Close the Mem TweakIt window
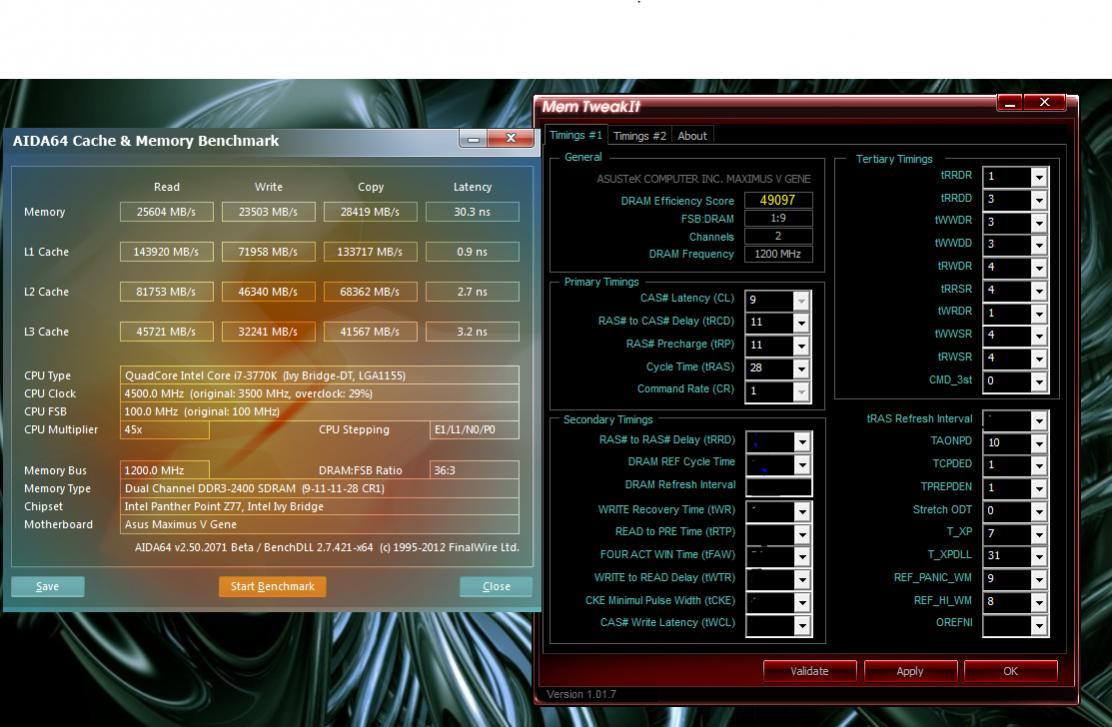This screenshot has width=1112, height=727. tap(1045, 103)
